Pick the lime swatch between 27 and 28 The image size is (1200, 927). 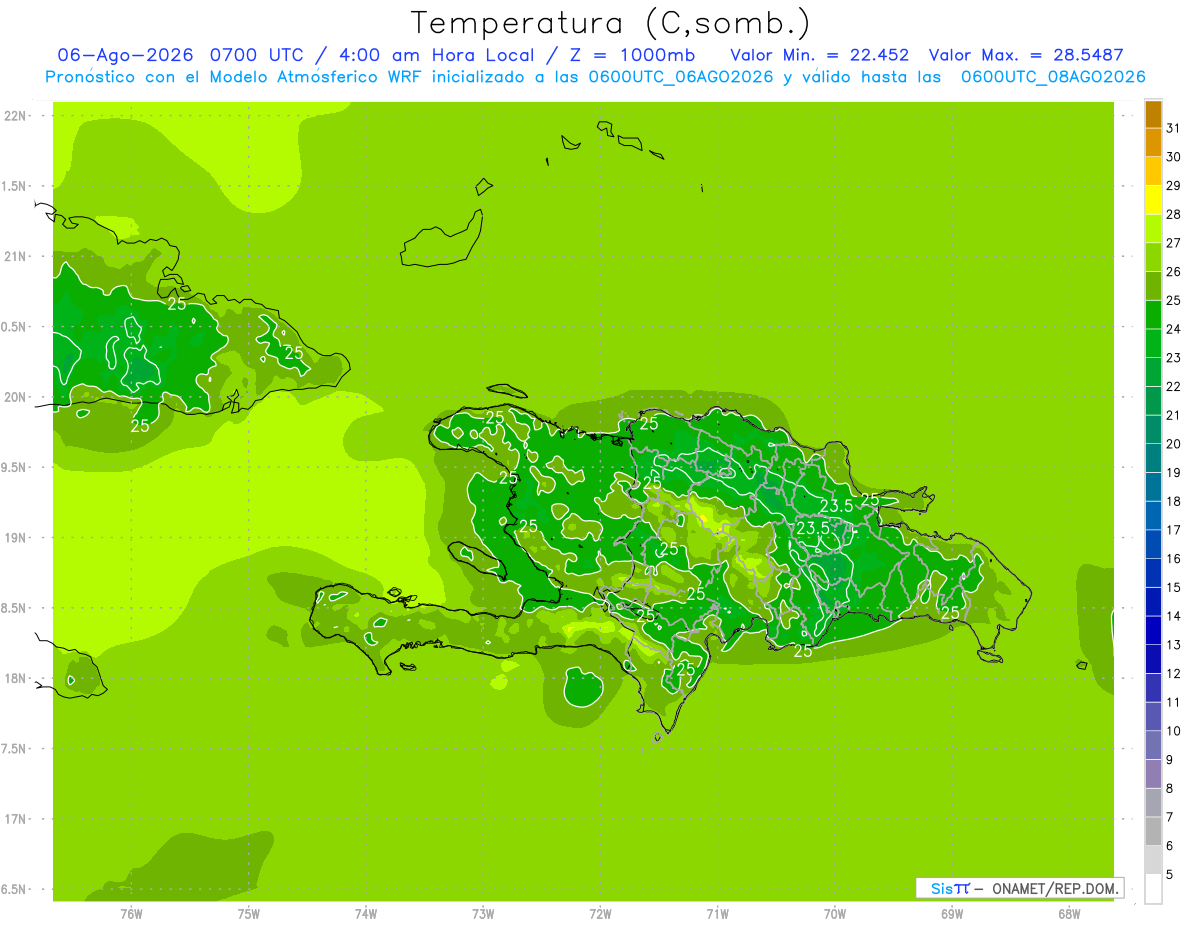click(1153, 228)
